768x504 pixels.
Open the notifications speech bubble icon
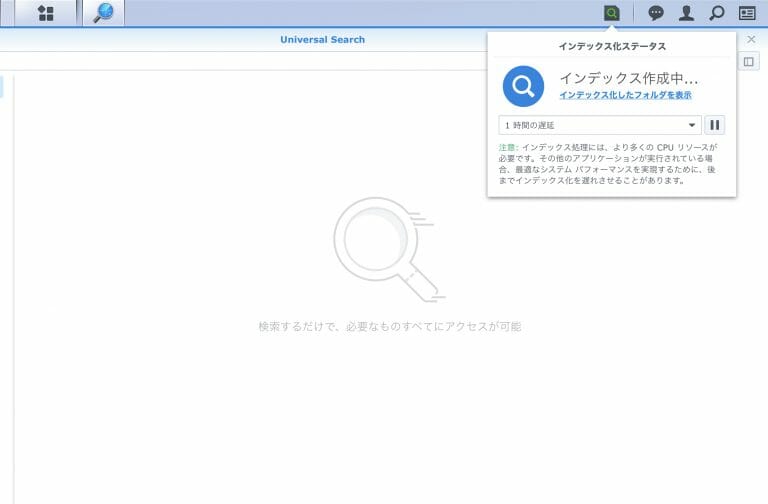656,13
